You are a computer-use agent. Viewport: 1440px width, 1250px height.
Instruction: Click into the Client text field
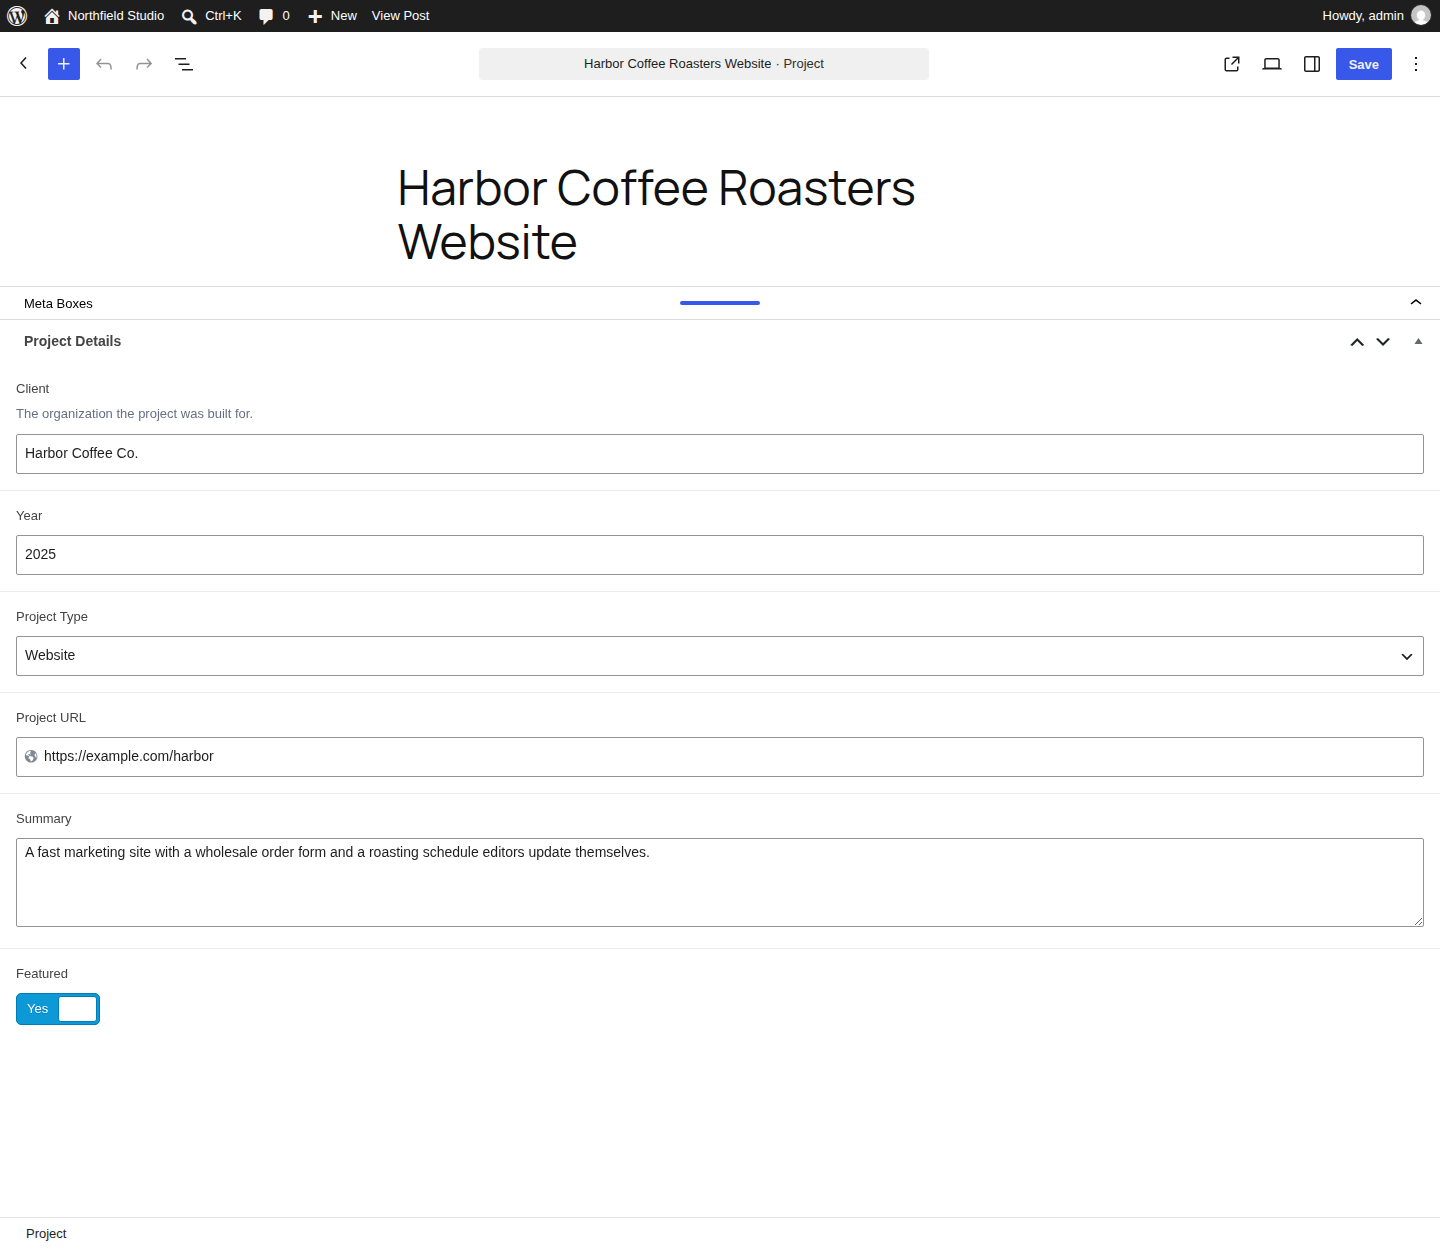(x=720, y=454)
